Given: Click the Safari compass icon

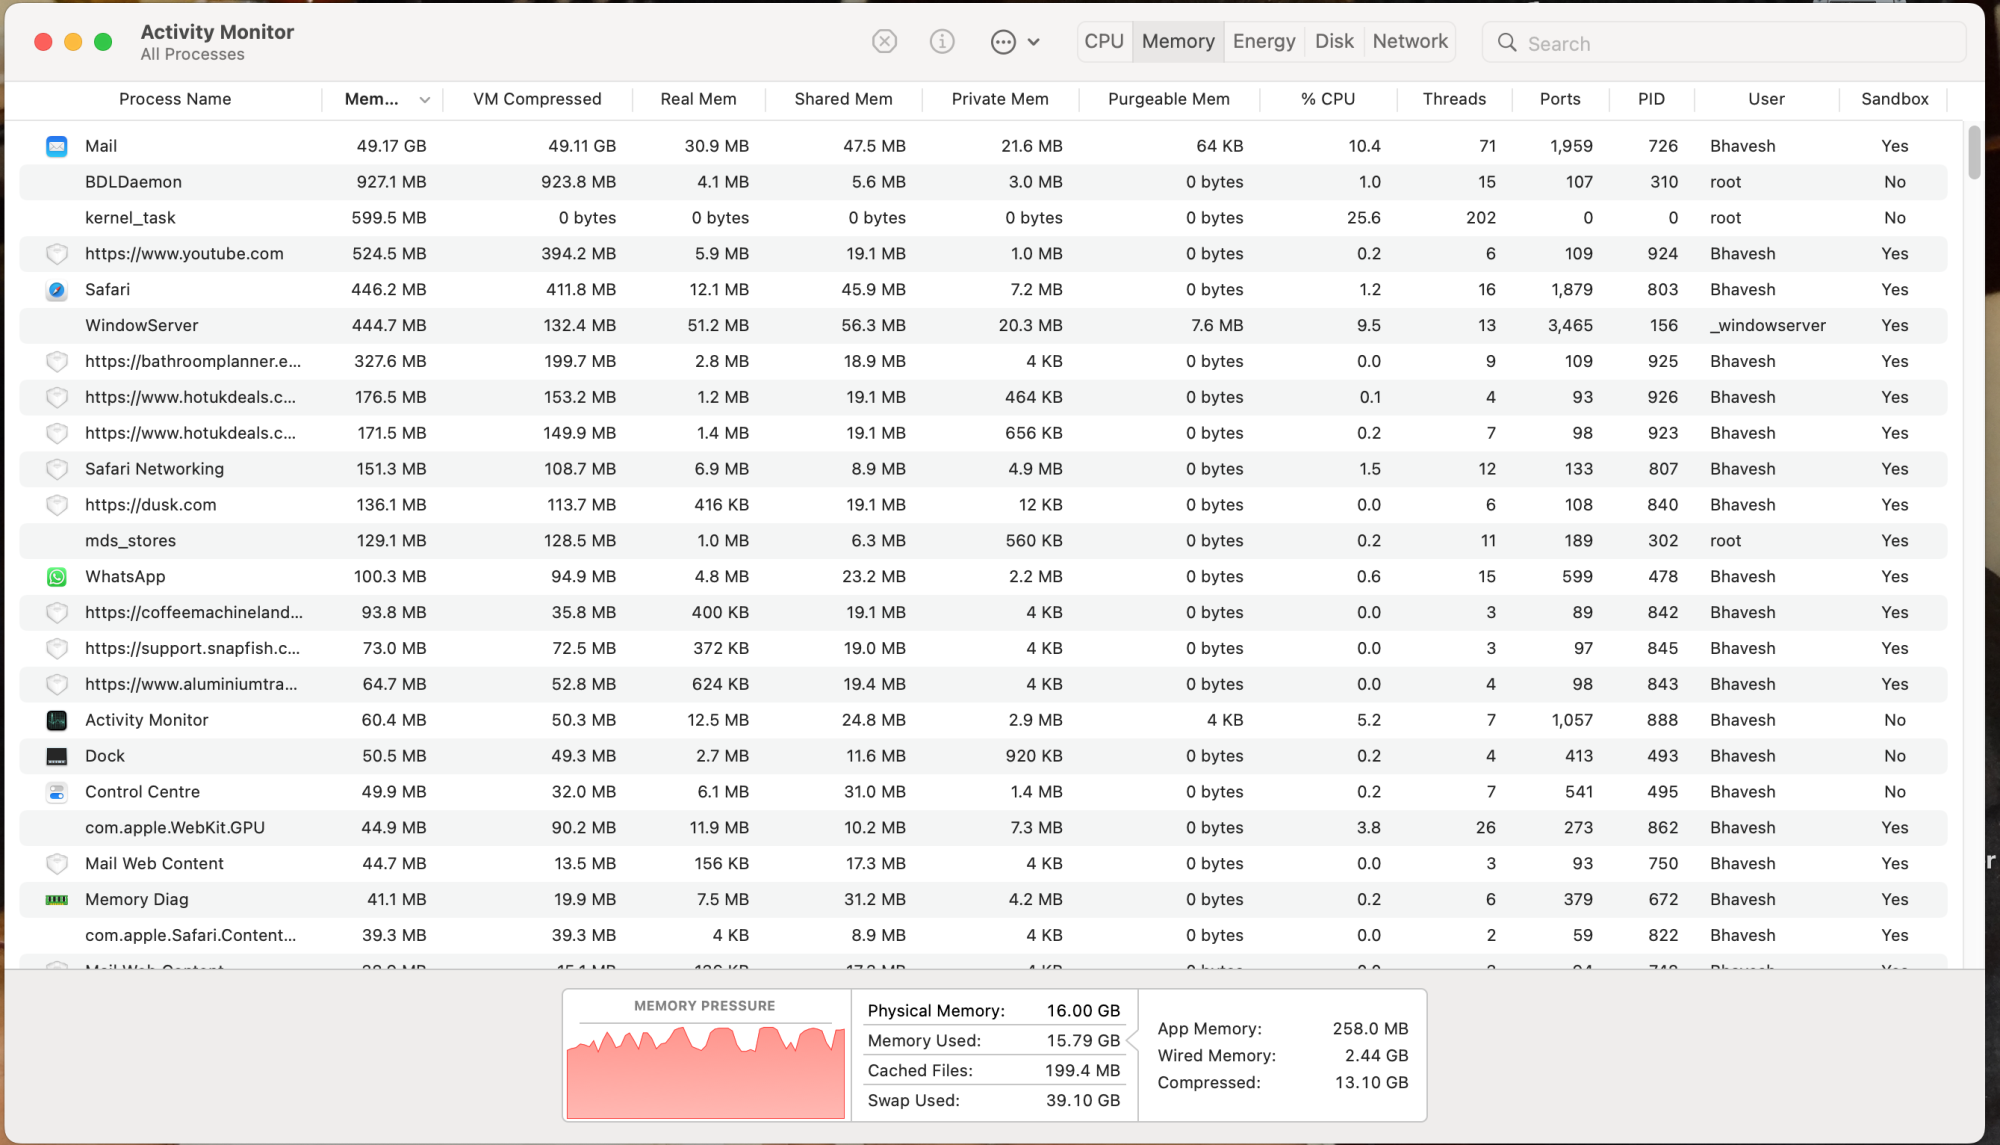Looking at the screenshot, I should coord(57,290).
